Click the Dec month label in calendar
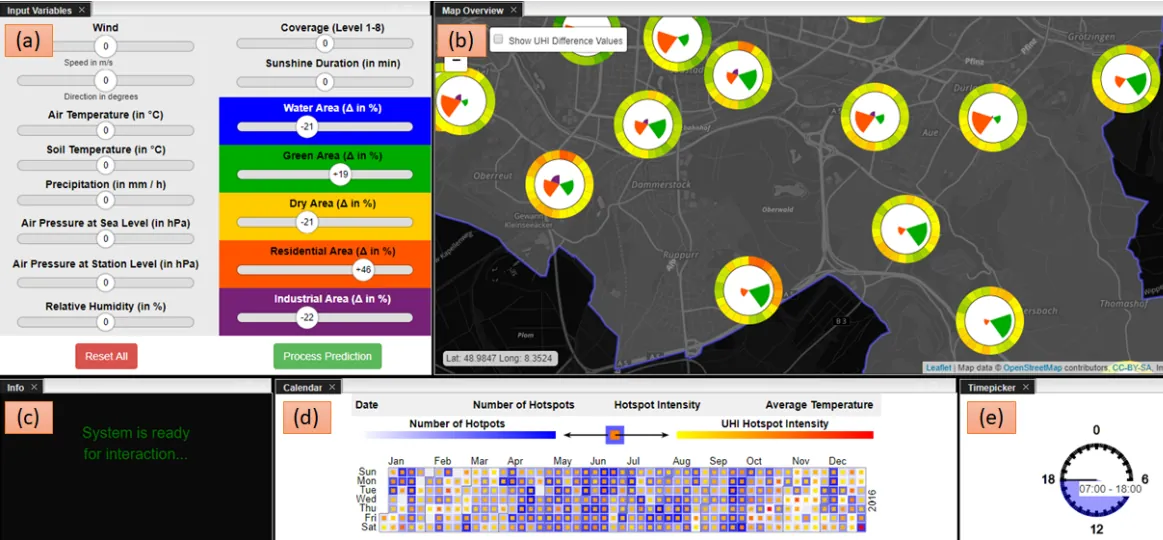1163x540 pixels. click(837, 461)
